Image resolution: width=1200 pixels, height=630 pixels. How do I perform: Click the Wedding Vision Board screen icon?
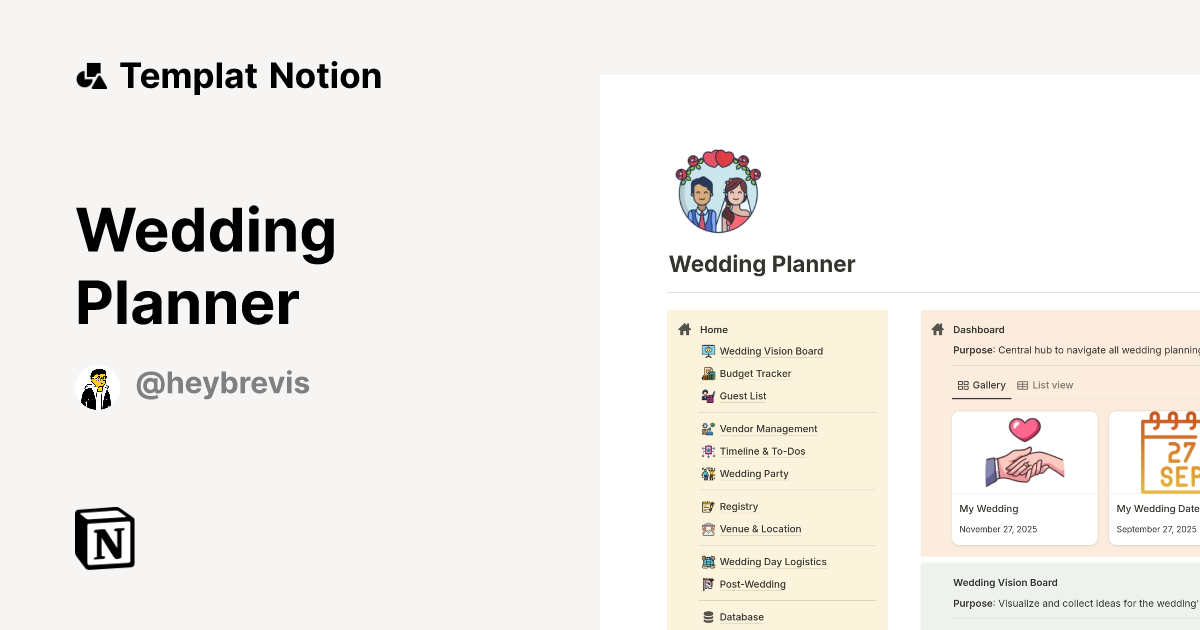coord(709,351)
